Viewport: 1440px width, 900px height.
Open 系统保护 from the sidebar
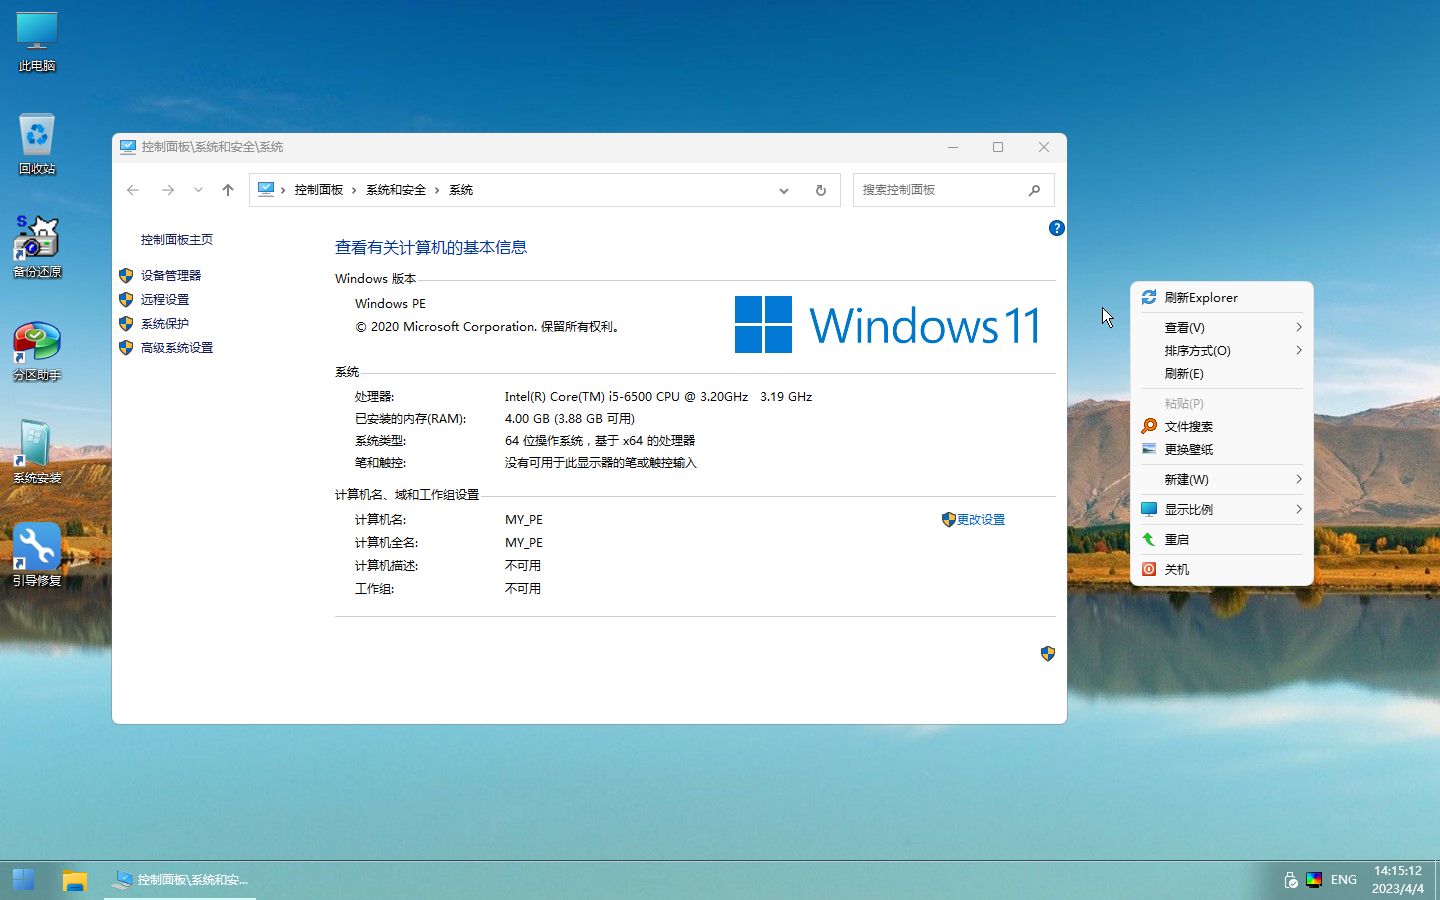165,323
